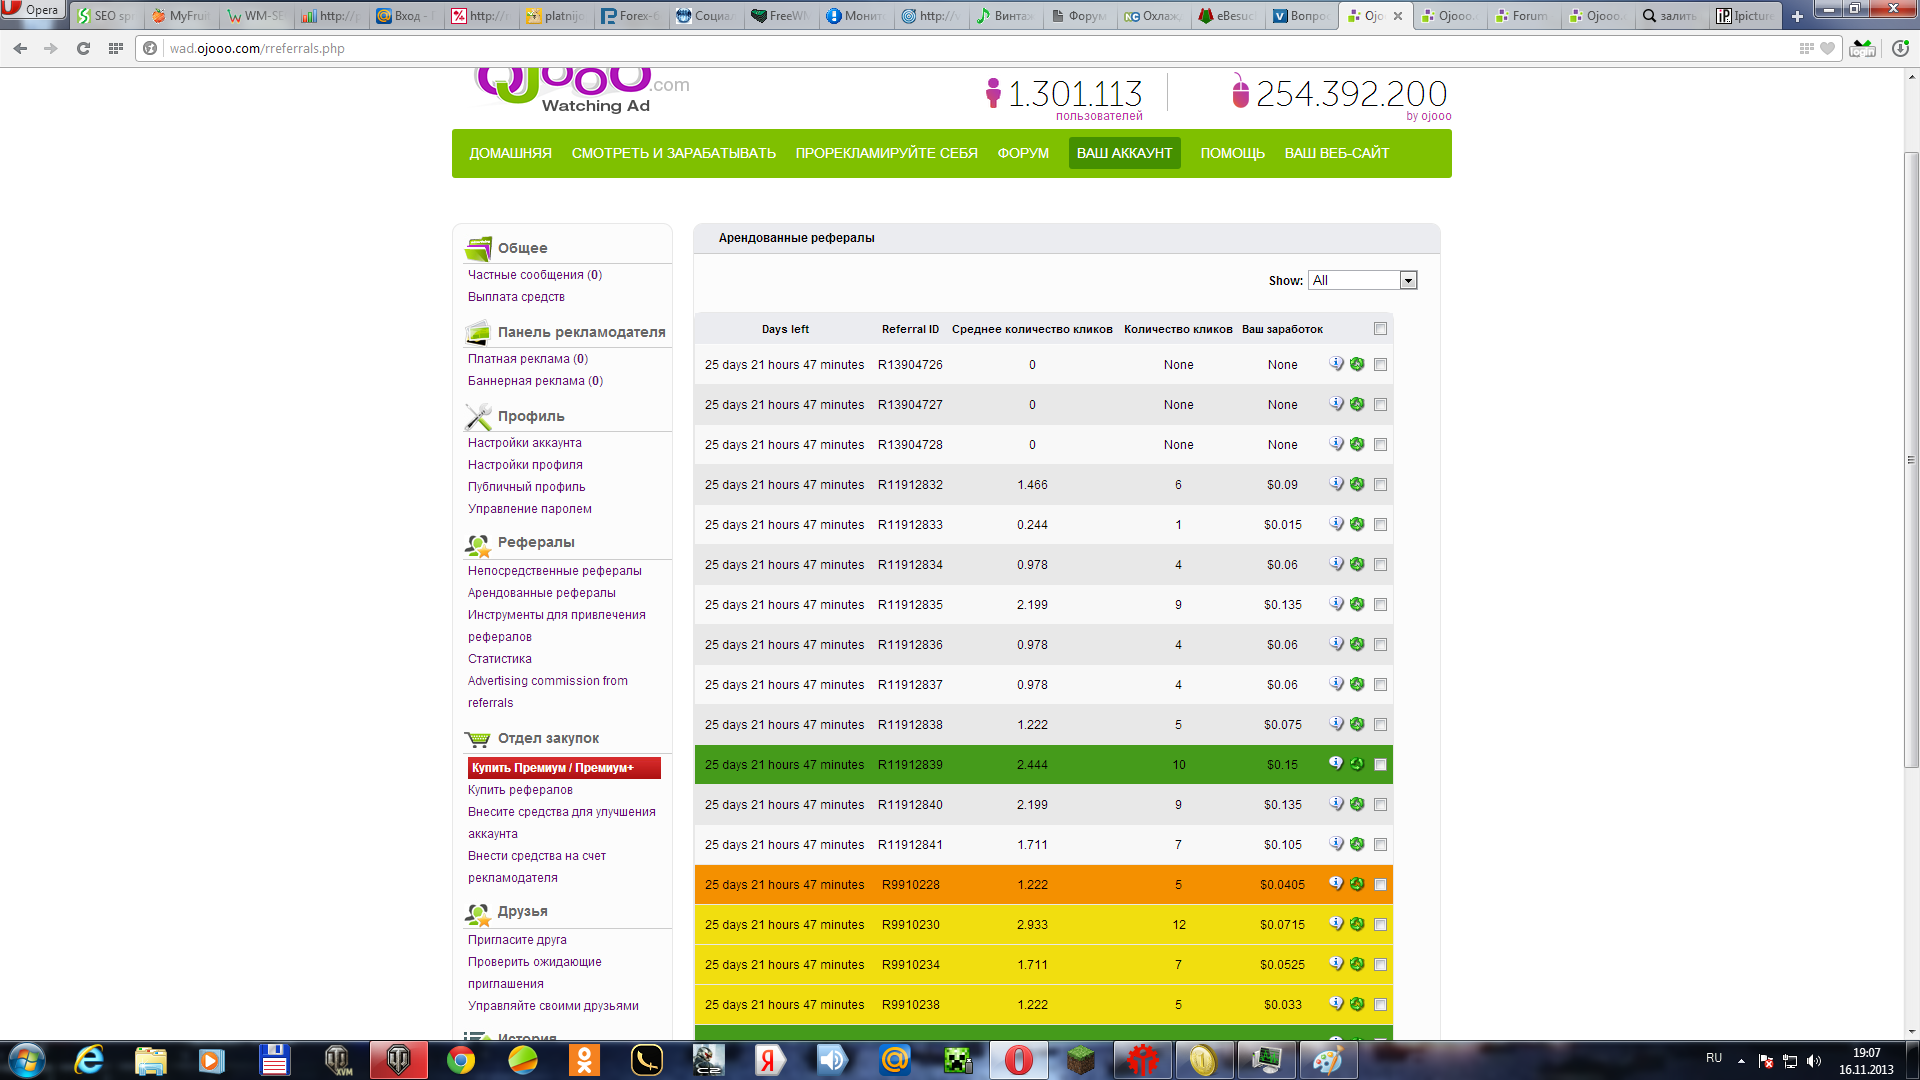1920x1080 pixels.
Task: Open ДОМАШНЯЯ menu item
Action: (x=510, y=153)
